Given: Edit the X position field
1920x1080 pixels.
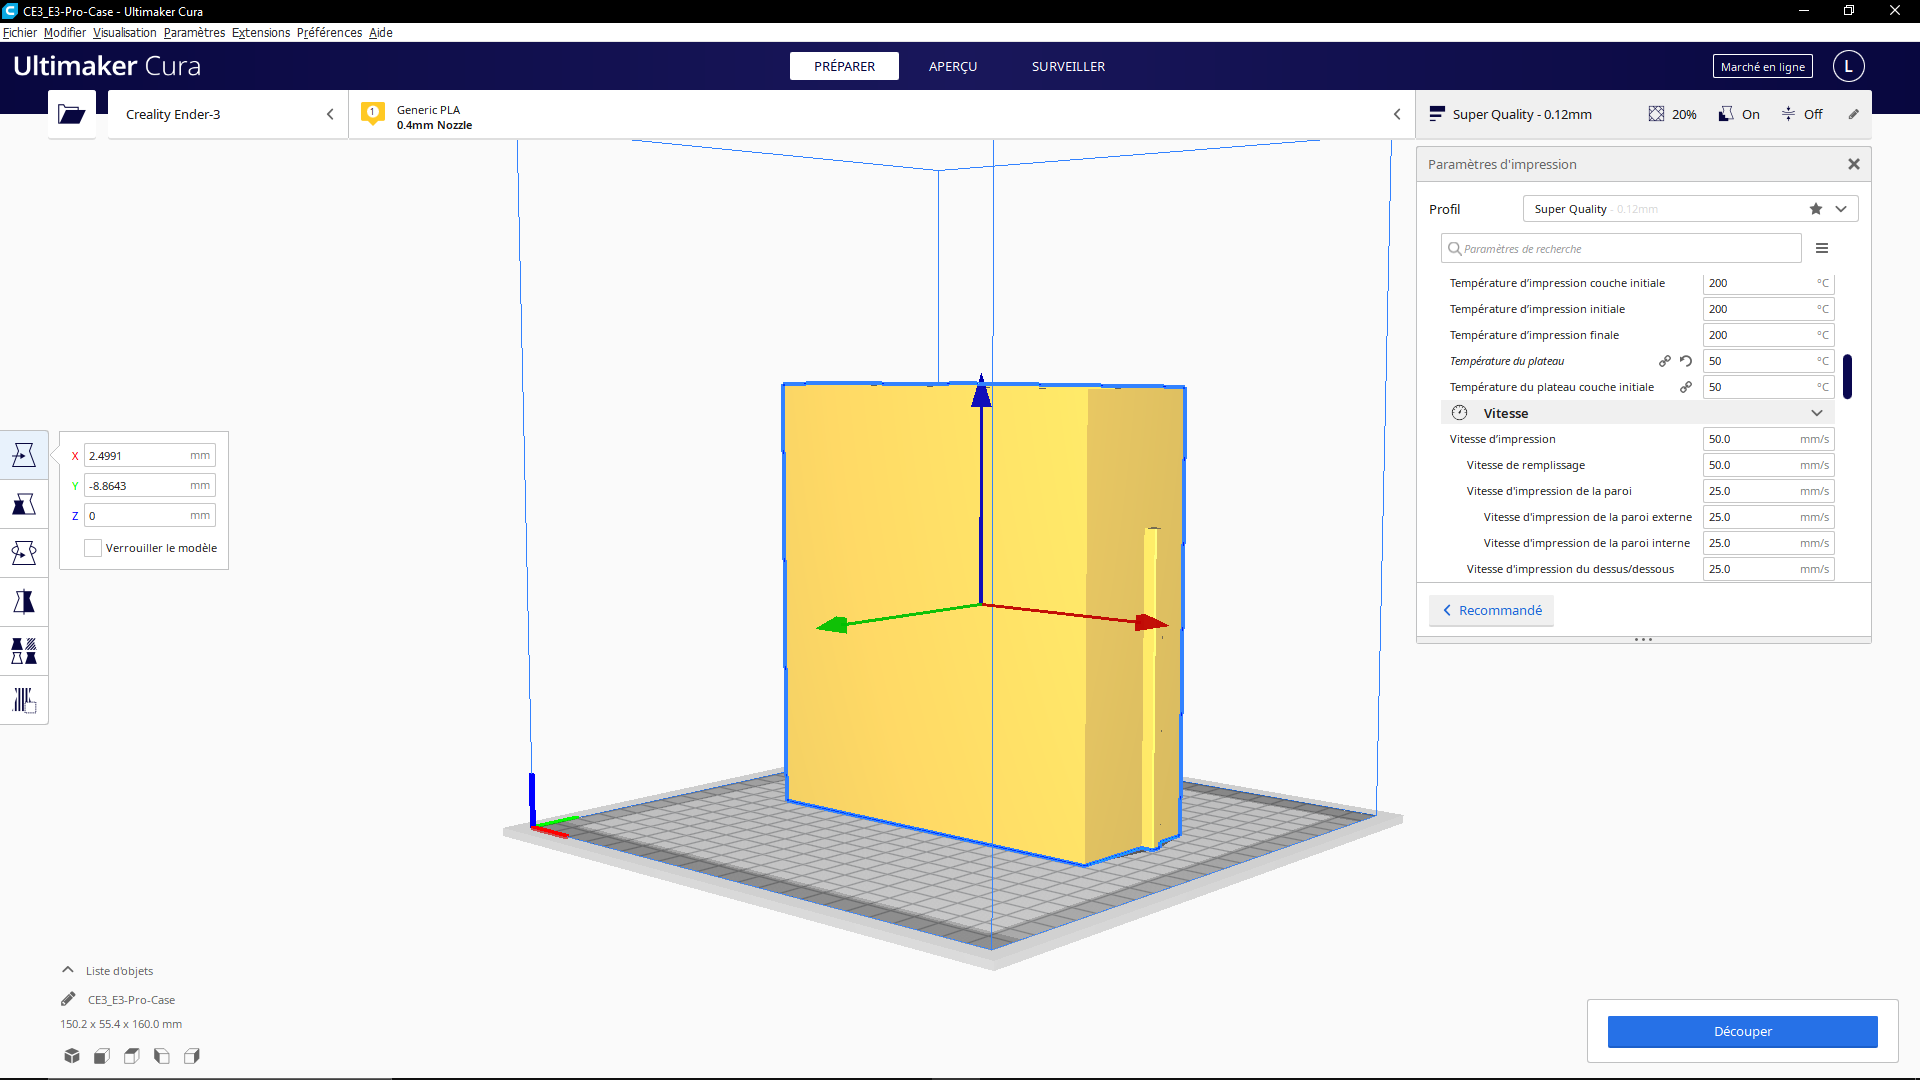Looking at the screenshot, I should 150,455.
